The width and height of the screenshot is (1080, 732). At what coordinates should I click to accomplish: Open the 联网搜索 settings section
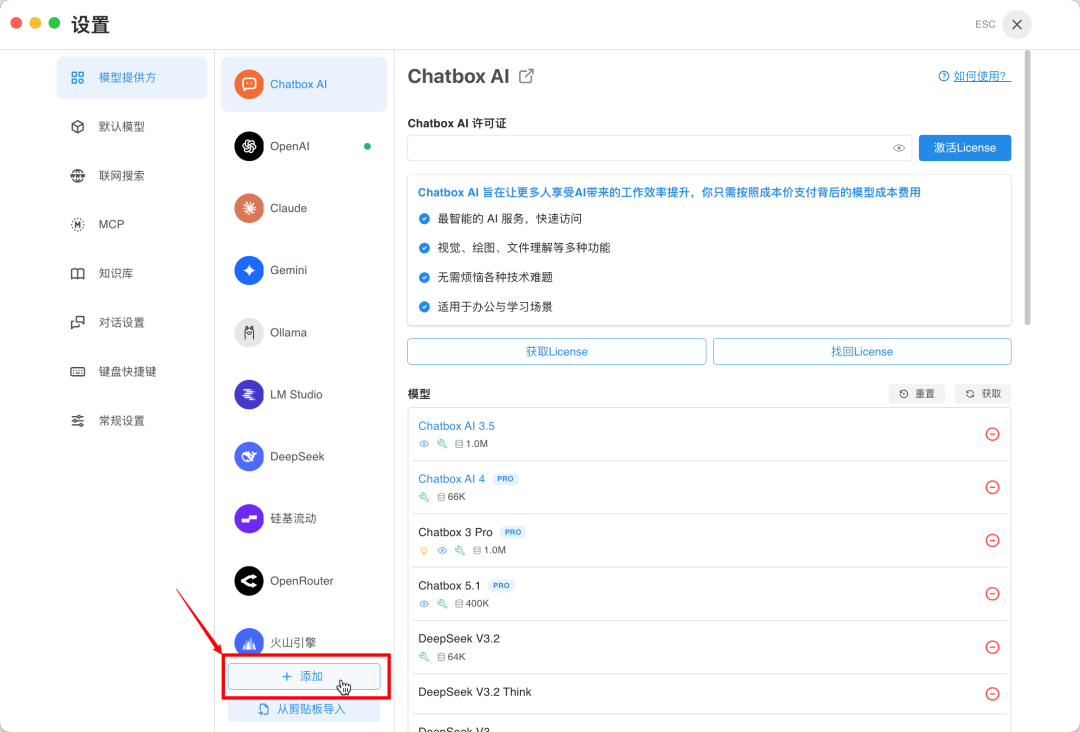(x=132, y=176)
